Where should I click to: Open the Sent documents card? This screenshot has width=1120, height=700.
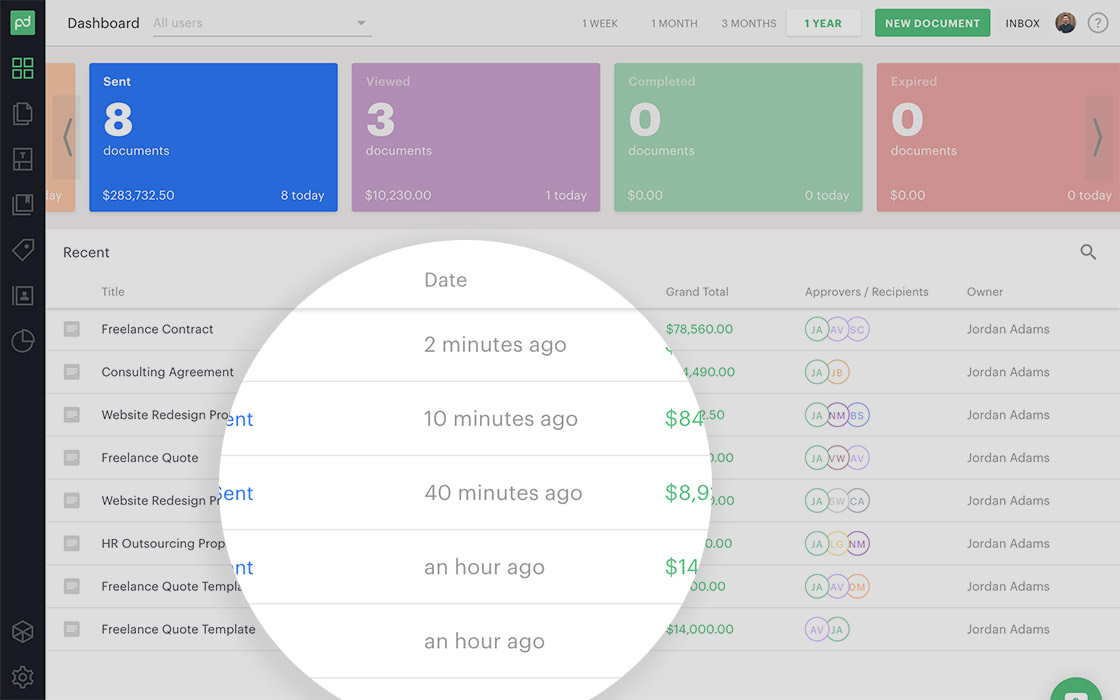point(214,137)
